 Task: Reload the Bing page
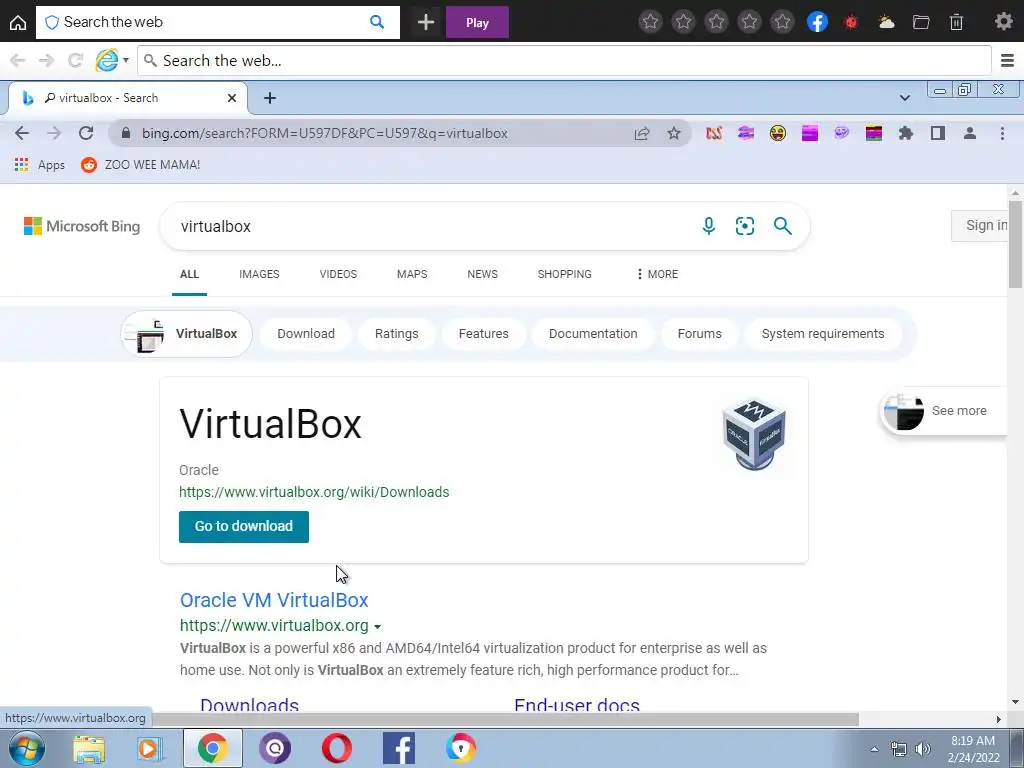(x=86, y=133)
